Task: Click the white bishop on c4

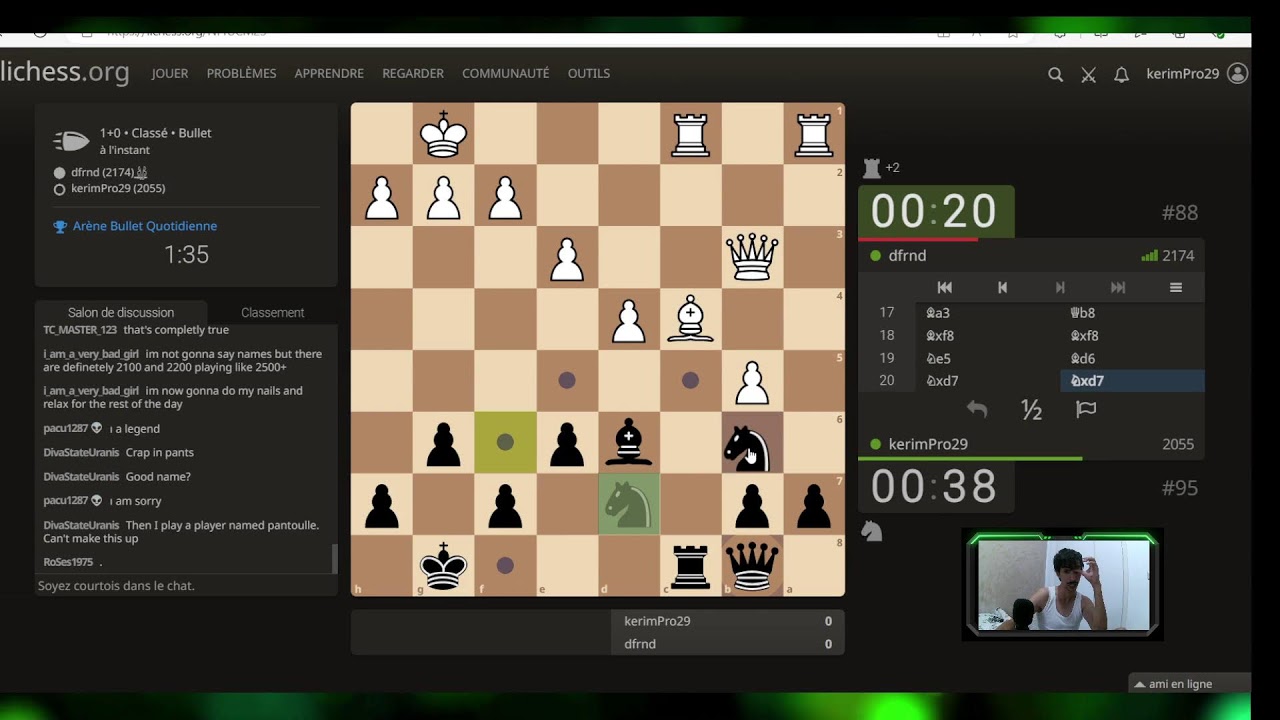Action: coord(690,319)
